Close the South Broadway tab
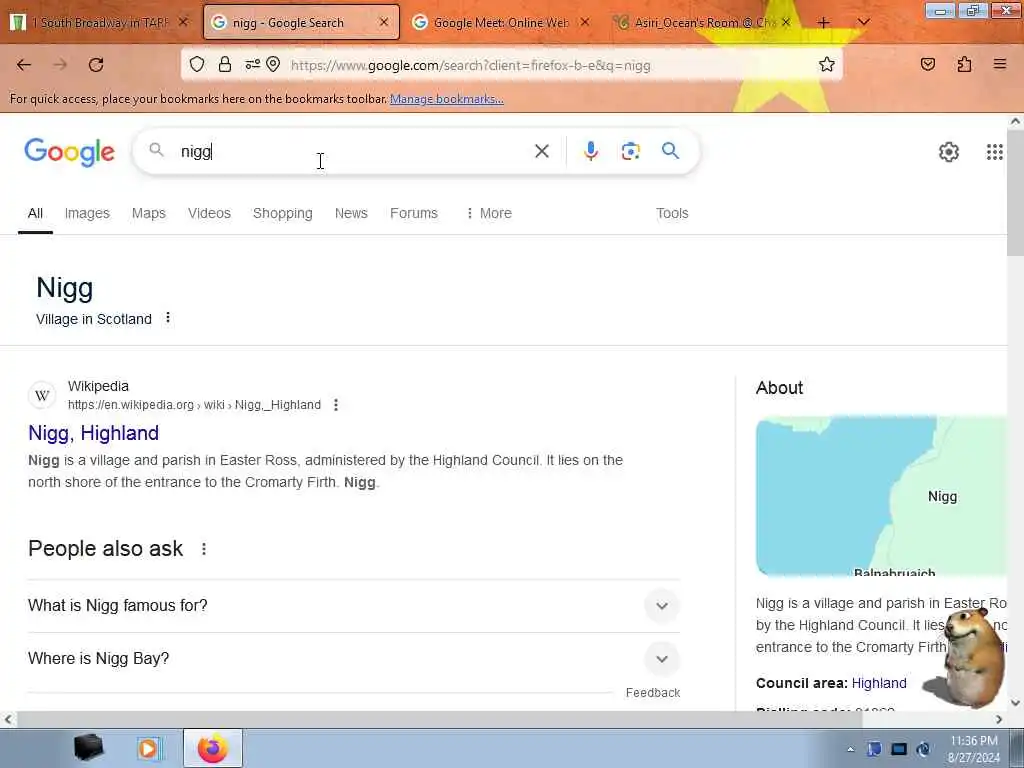 [184, 22]
